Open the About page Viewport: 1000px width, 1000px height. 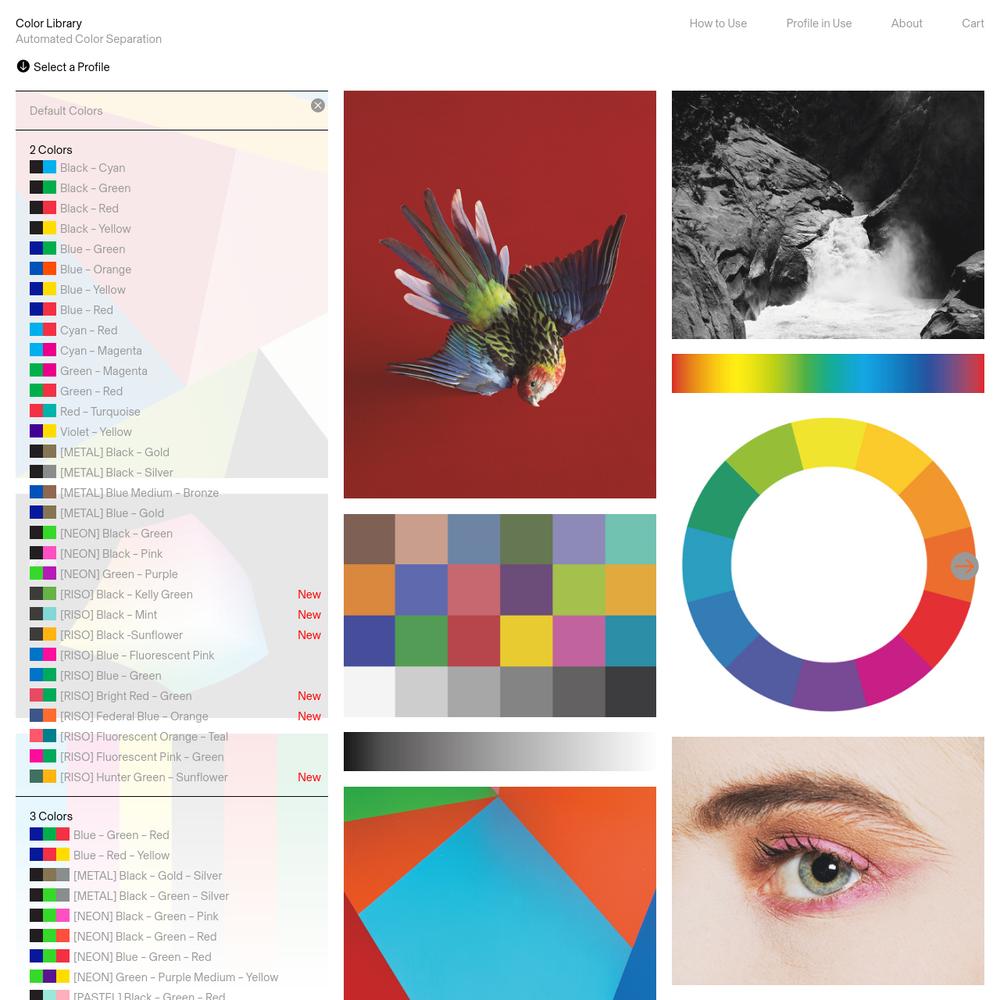pyautogui.click(x=906, y=24)
